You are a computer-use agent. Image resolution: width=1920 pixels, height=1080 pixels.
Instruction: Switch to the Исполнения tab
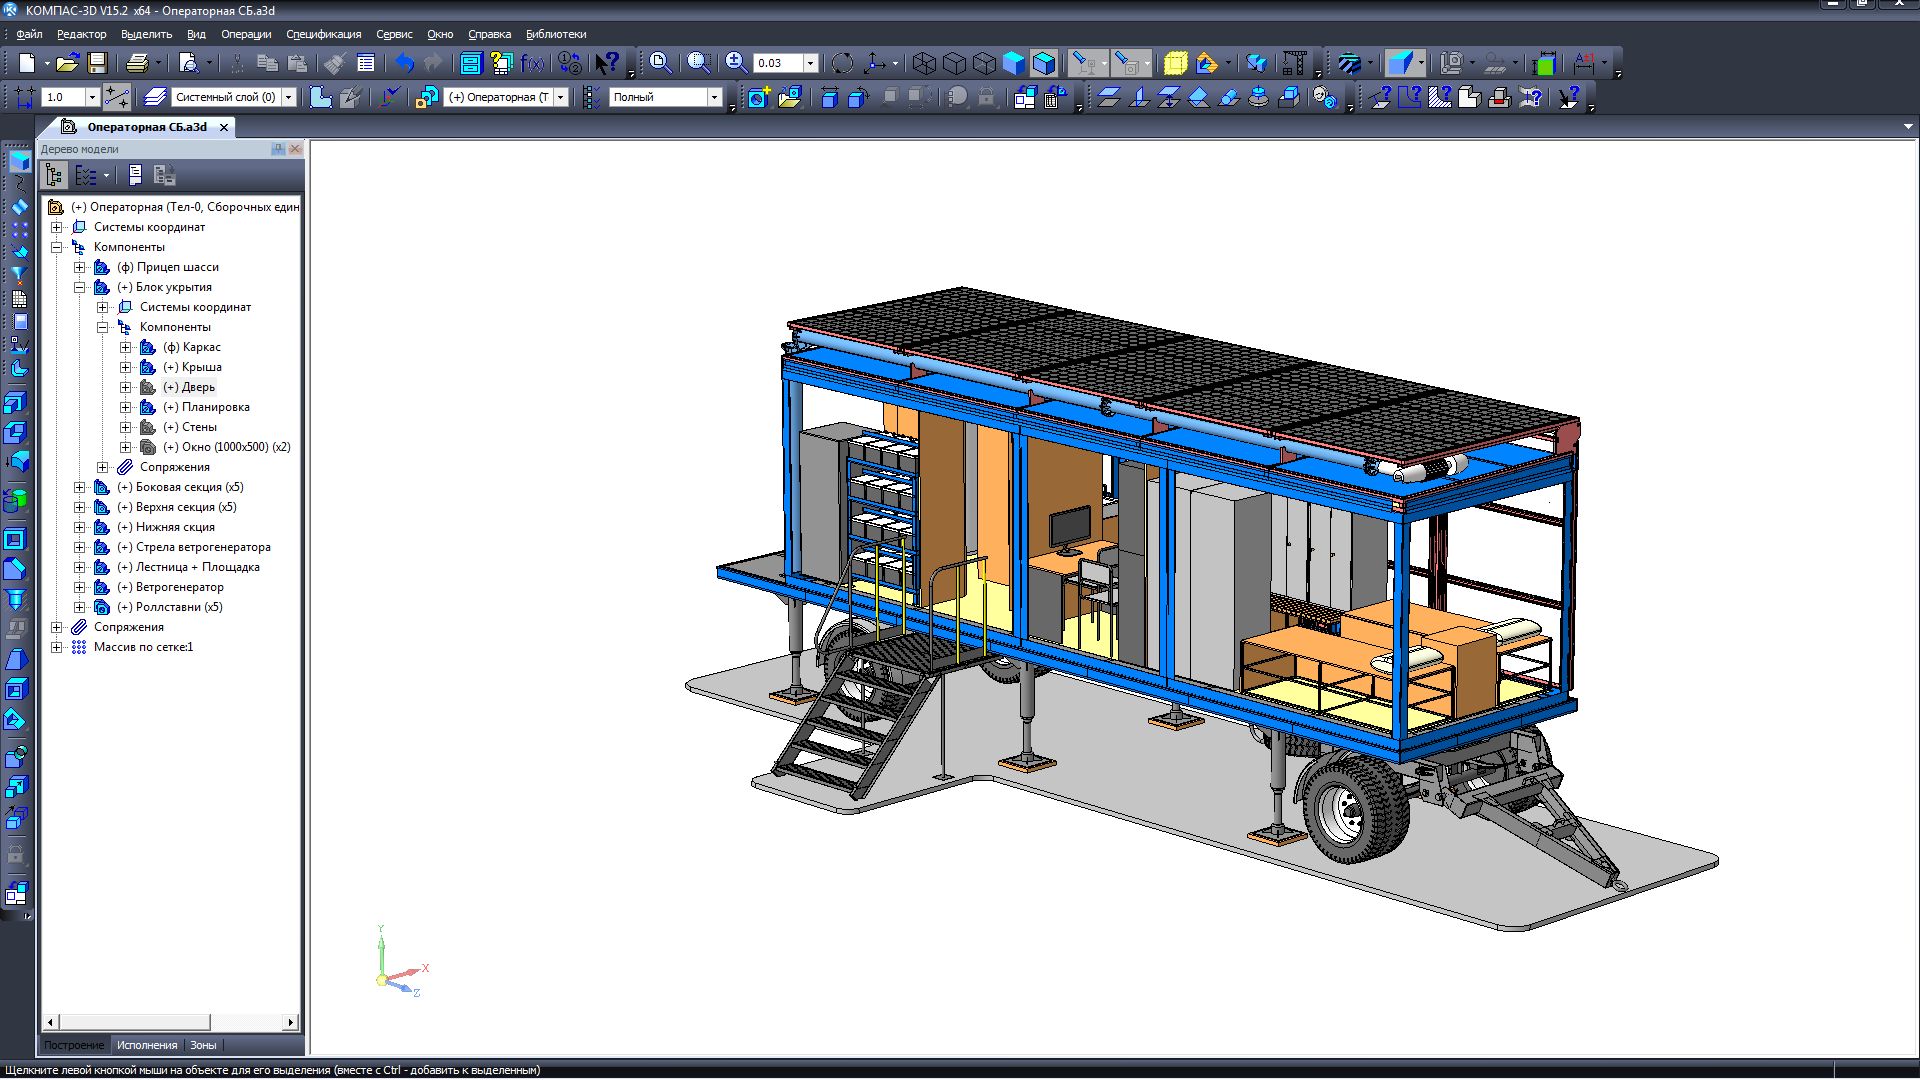[147, 1045]
